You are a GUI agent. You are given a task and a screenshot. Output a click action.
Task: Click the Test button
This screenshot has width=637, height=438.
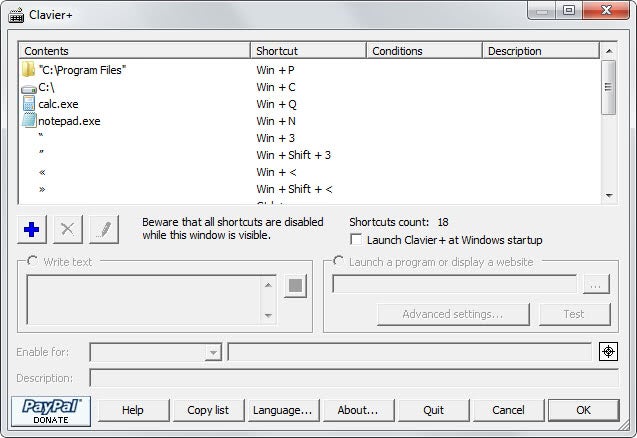574,314
